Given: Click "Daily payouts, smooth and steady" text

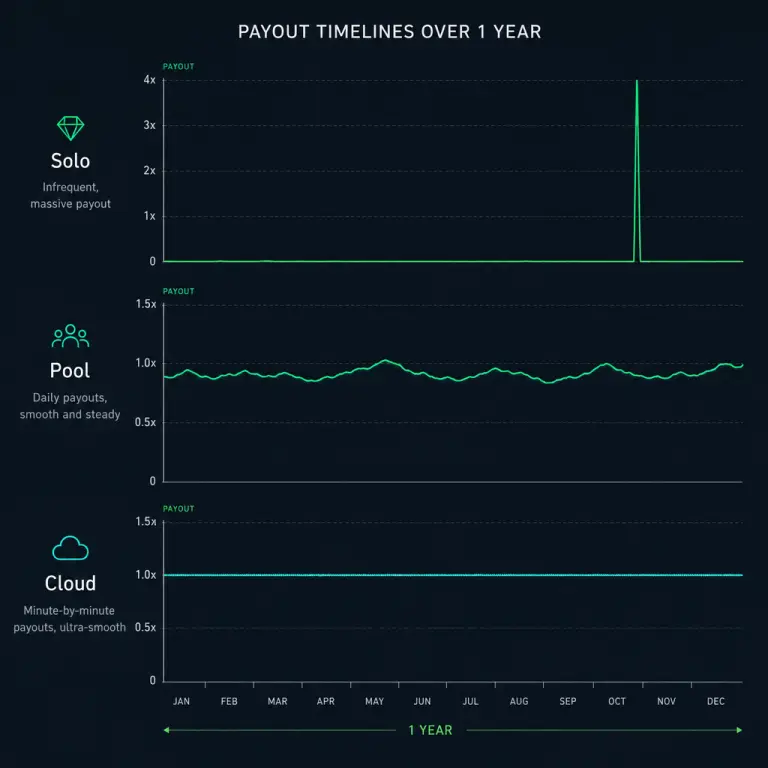Looking at the screenshot, I should click(x=70, y=406).
